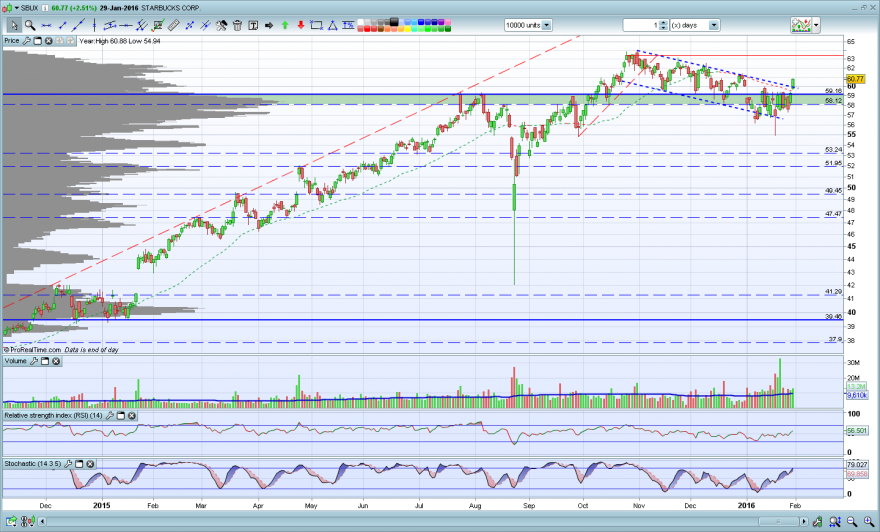This screenshot has height=532, width=880.
Task: Open the 10000 units dropdown
Action: [x=547, y=25]
